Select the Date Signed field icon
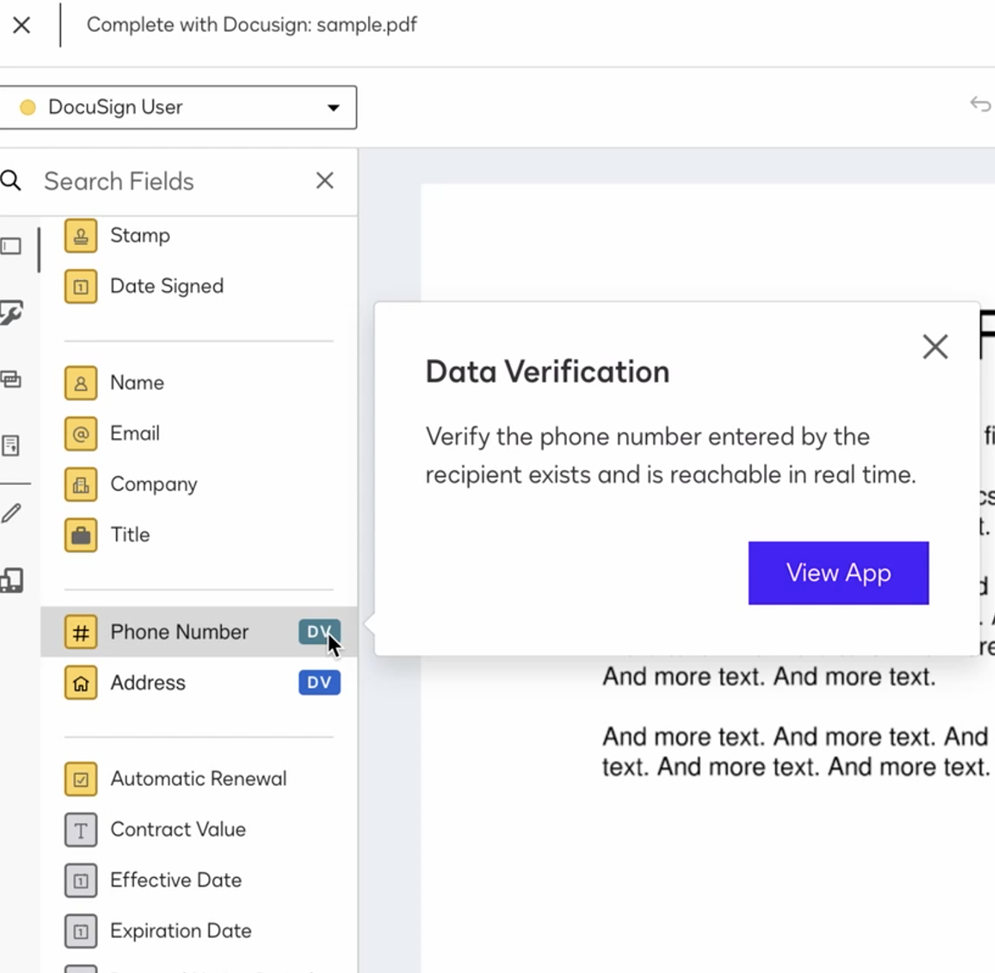 point(80,286)
